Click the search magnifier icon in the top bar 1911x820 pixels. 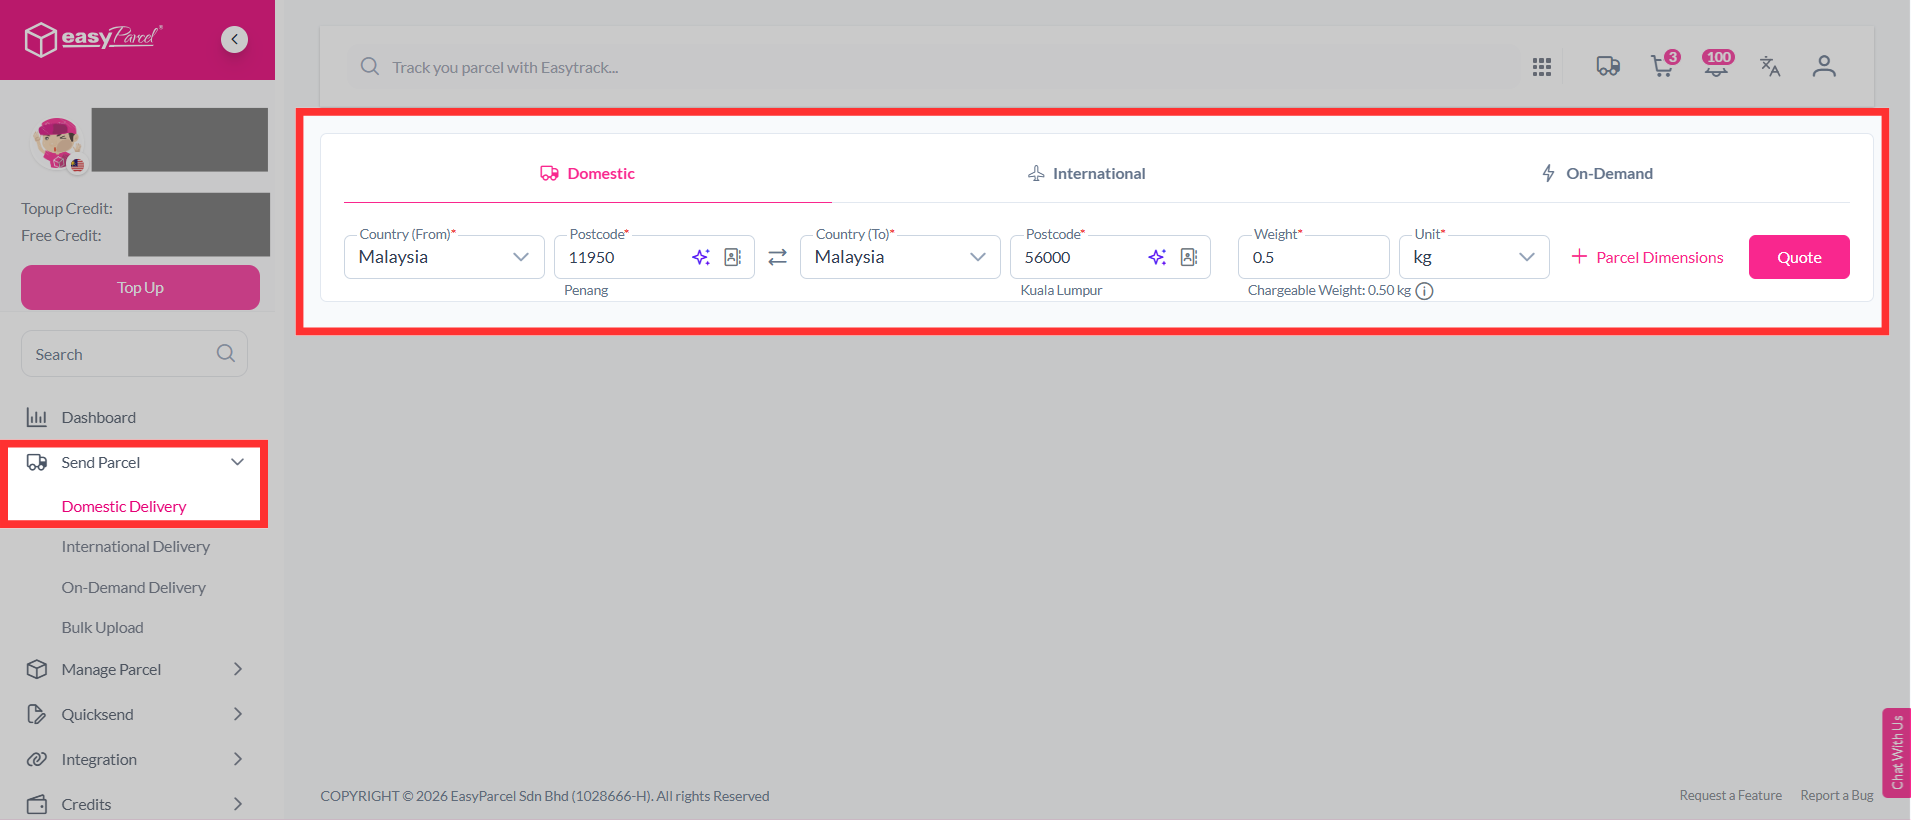pyautogui.click(x=370, y=67)
